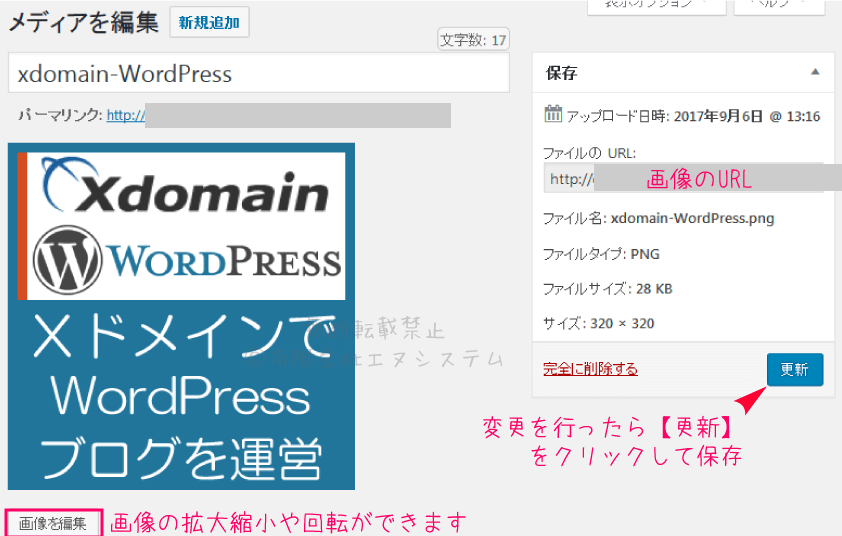Click the 新規追加 button
The height and width of the screenshot is (536, 842).
tap(209, 23)
